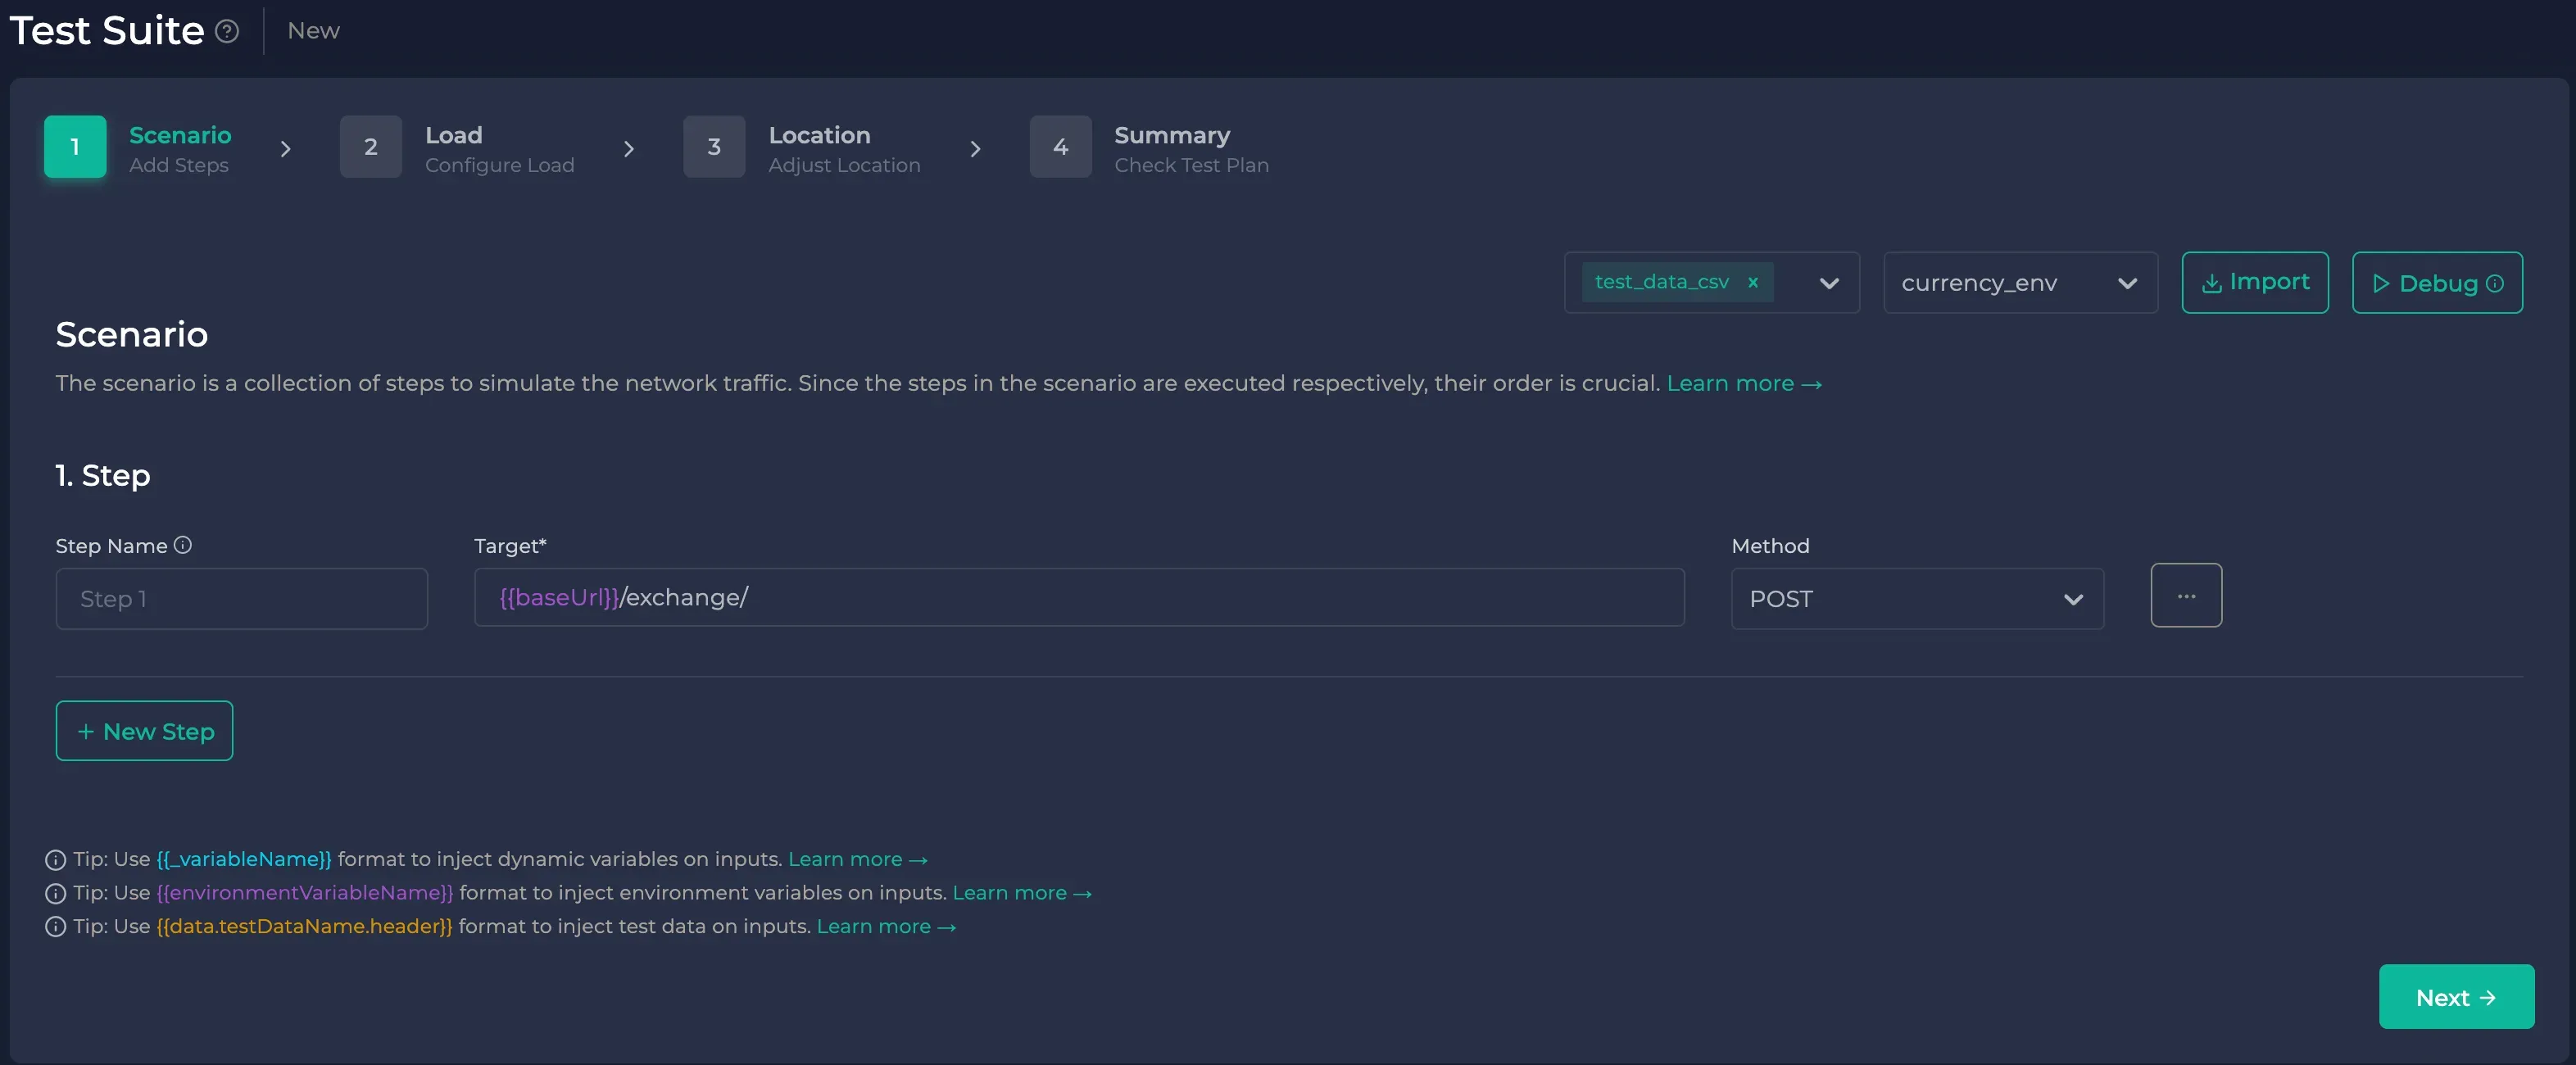This screenshot has height=1065, width=2576.
Task: Deselect the test_data_csv selection chip
Action: click(1753, 283)
